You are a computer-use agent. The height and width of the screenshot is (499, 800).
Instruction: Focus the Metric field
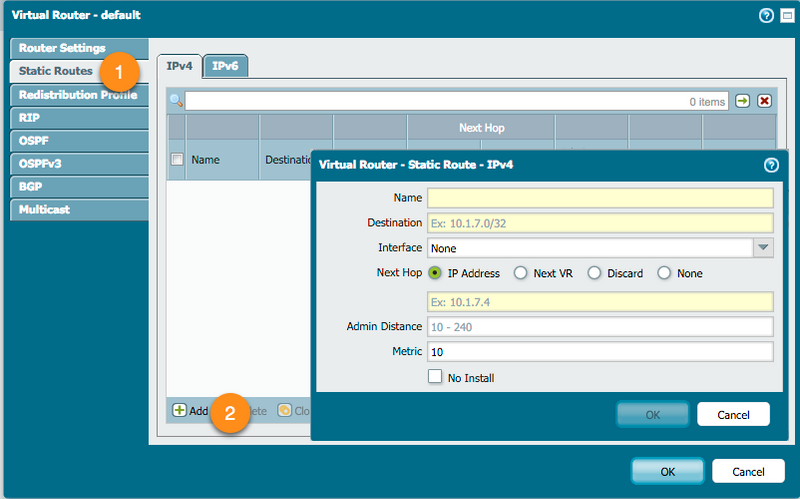pyautogui.click(x=600, y=352)
